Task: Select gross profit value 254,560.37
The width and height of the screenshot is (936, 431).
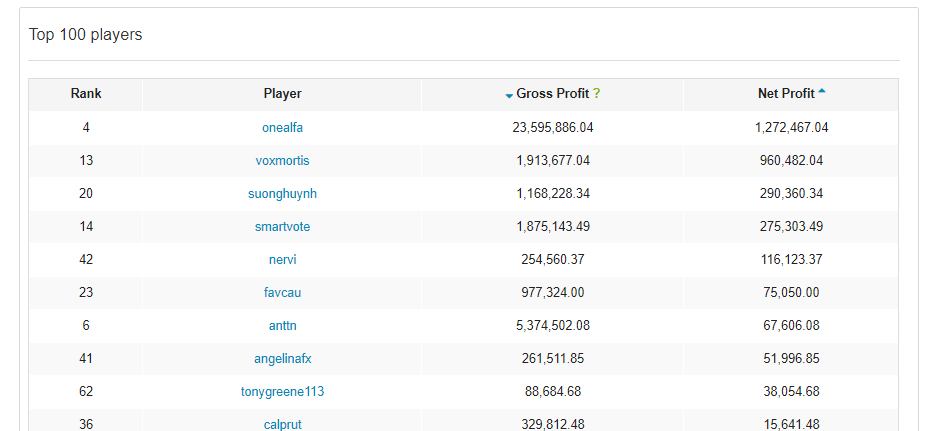Action: tap(553, 260)
